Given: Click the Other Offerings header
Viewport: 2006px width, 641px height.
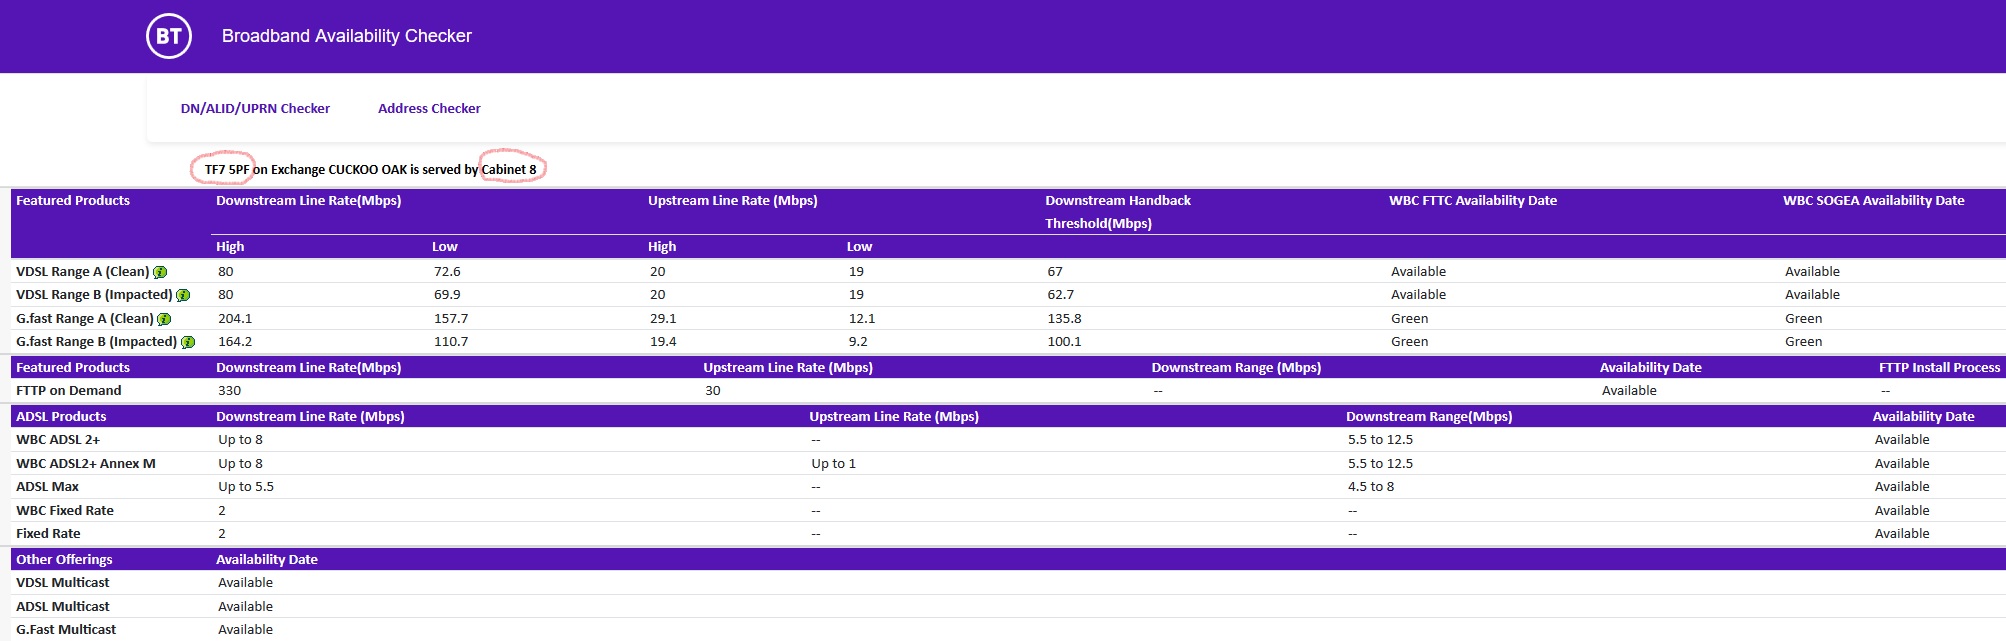Looking at the screenshot, I should pos(64,559).
